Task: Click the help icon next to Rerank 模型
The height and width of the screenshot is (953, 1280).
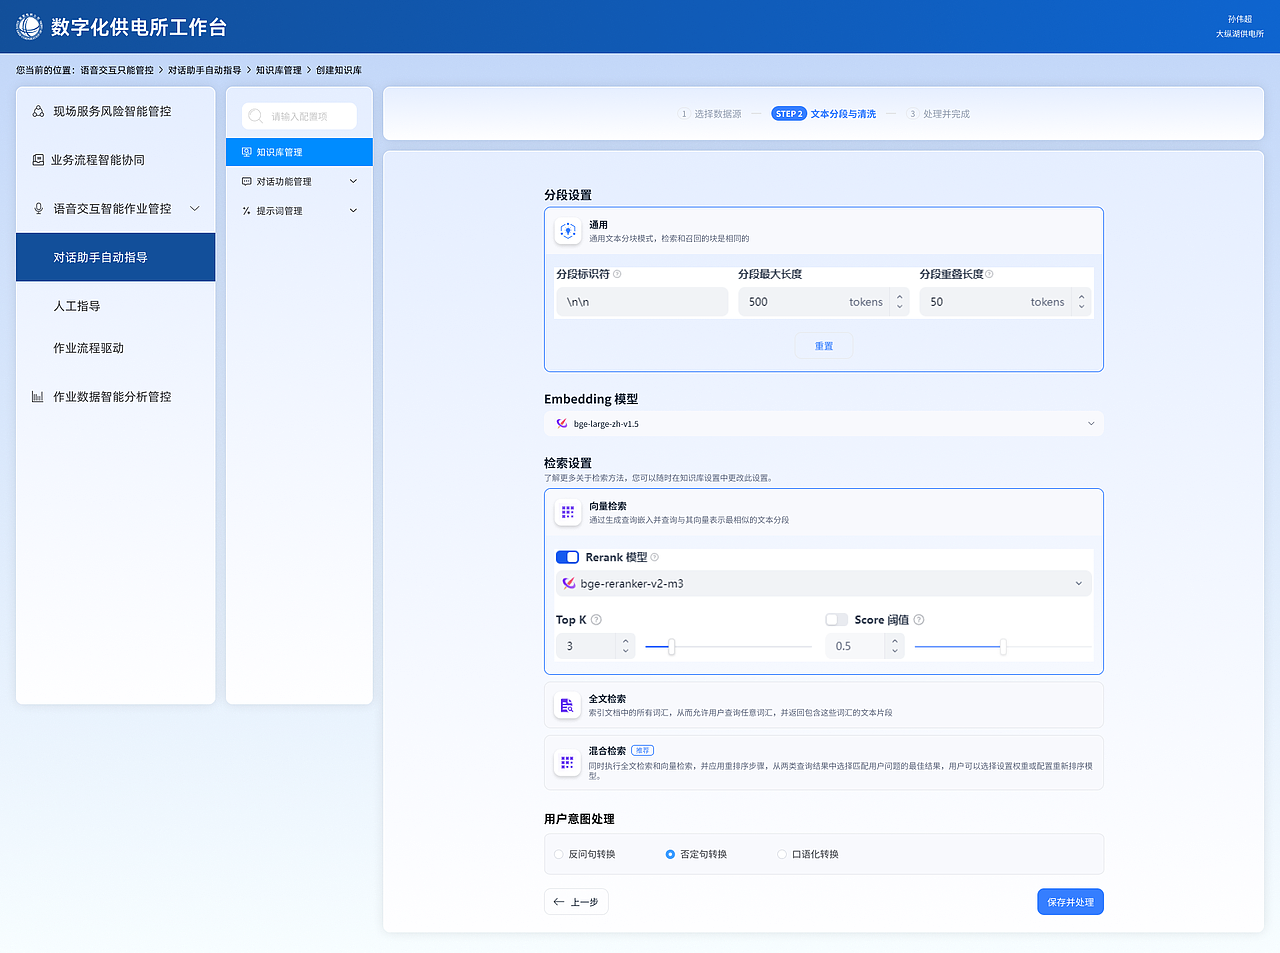Action: click(655, 557)
